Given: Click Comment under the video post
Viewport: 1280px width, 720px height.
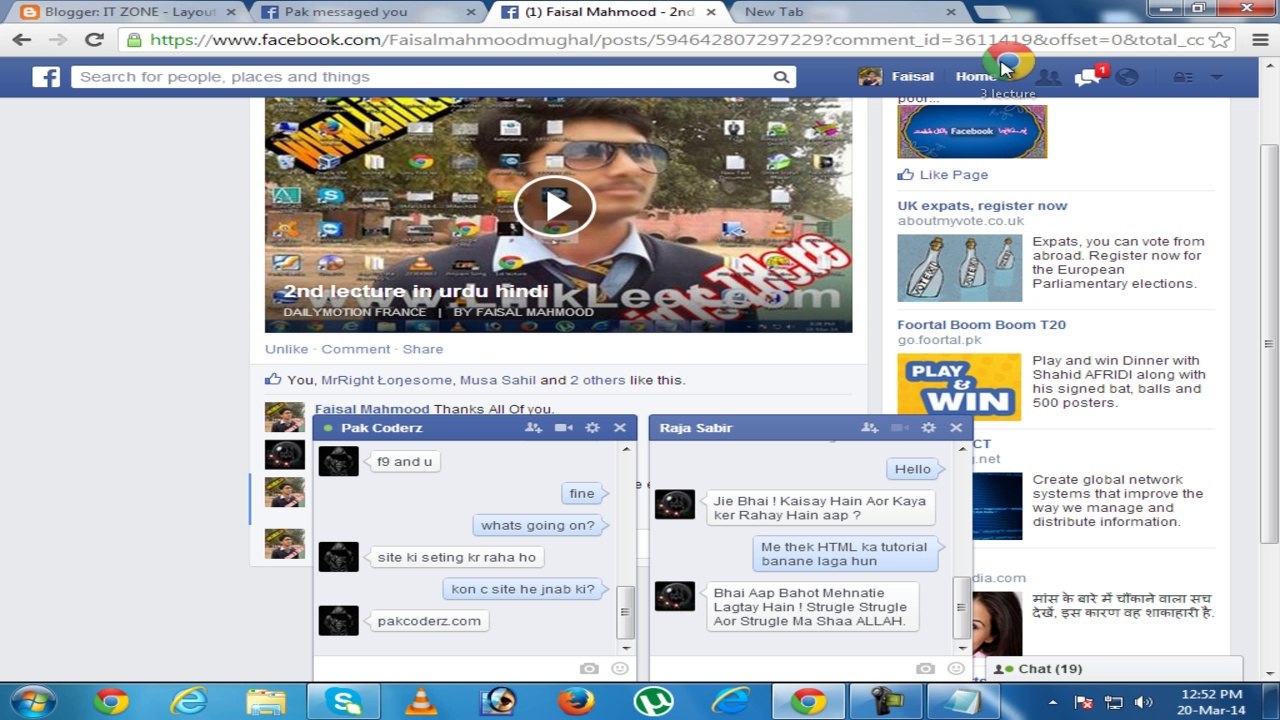Looking at the screenshot, I should (x=355, y=349).
